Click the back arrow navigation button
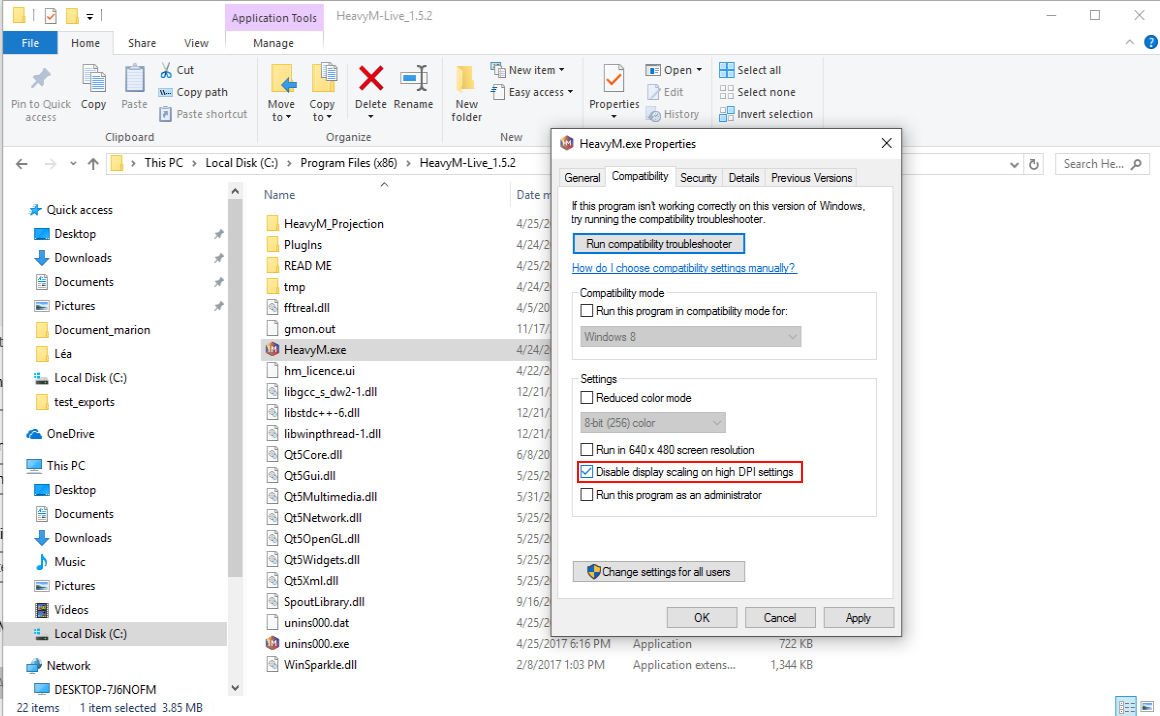The width and height of the screenshot is (1160, 716). pos(22,164)
